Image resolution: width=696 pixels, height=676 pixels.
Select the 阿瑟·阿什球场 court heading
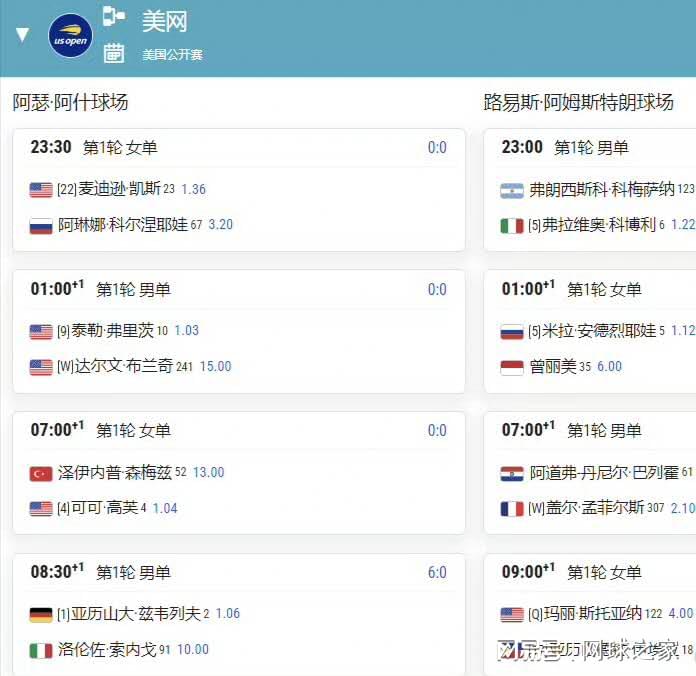point(70,103)
